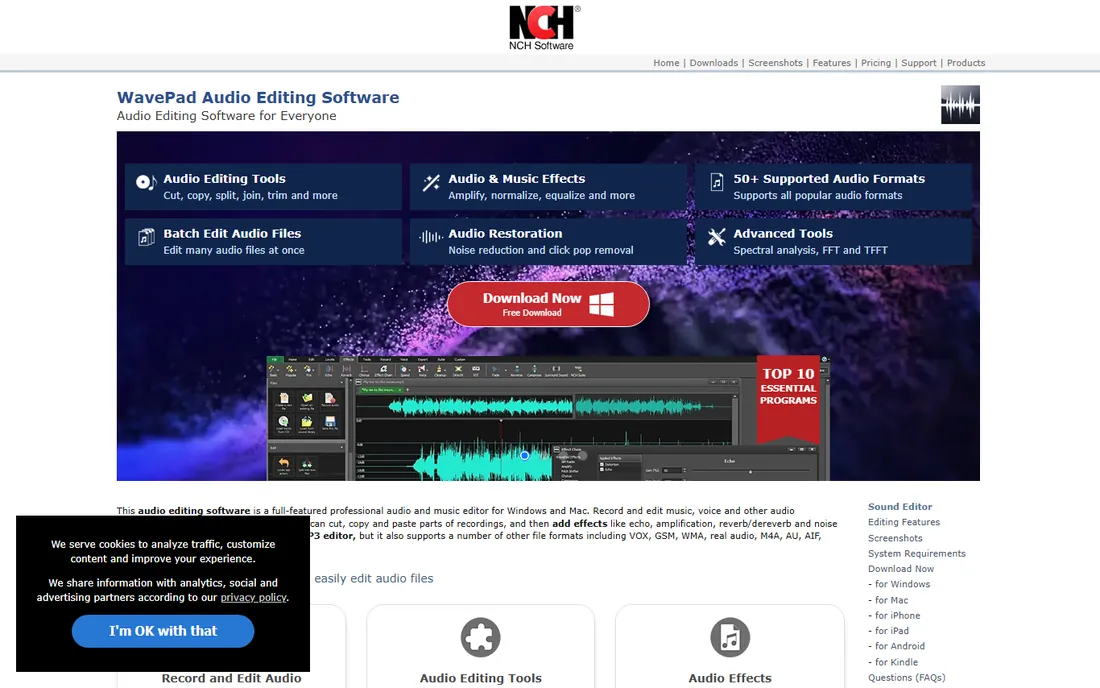Select the for Android download link
Viewport: 1100px width, 688px height.
899,647
